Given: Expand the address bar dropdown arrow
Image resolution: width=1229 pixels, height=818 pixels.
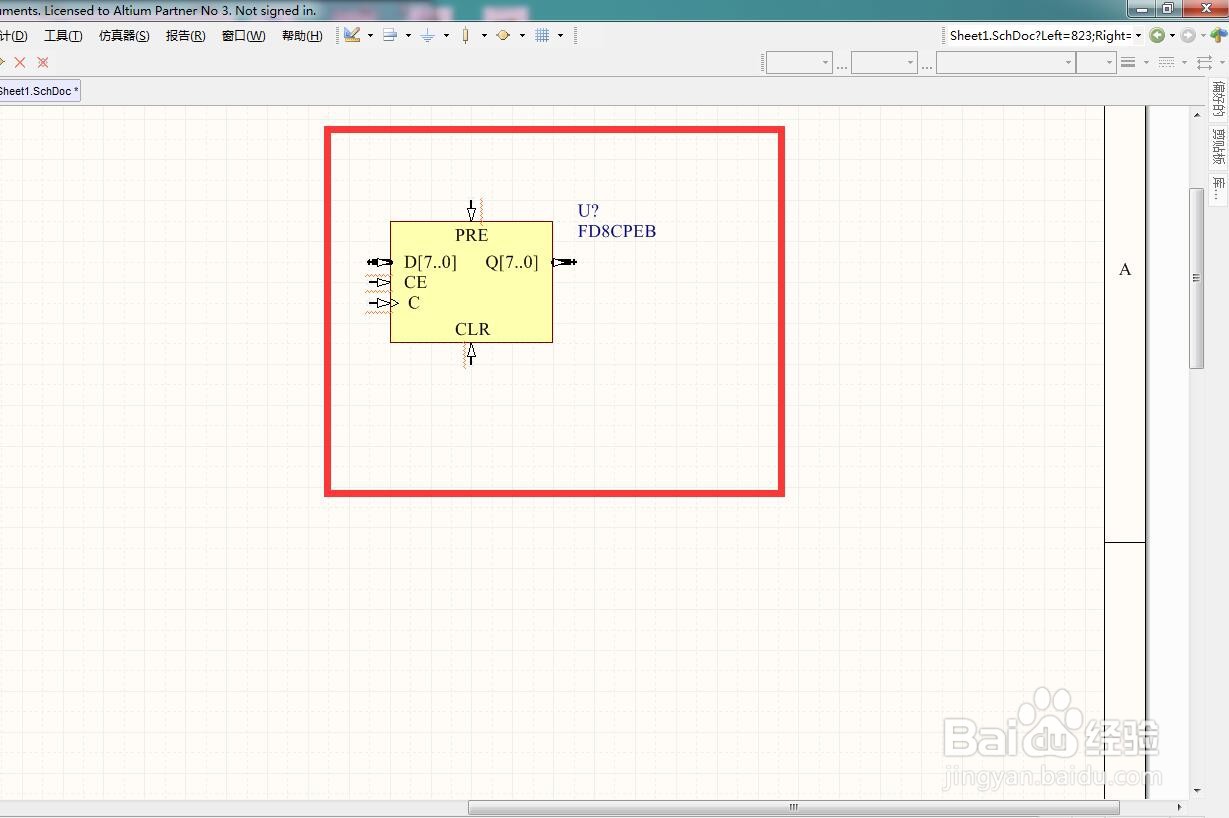Looking at the screenshot, I should [x=1138, y=36].
